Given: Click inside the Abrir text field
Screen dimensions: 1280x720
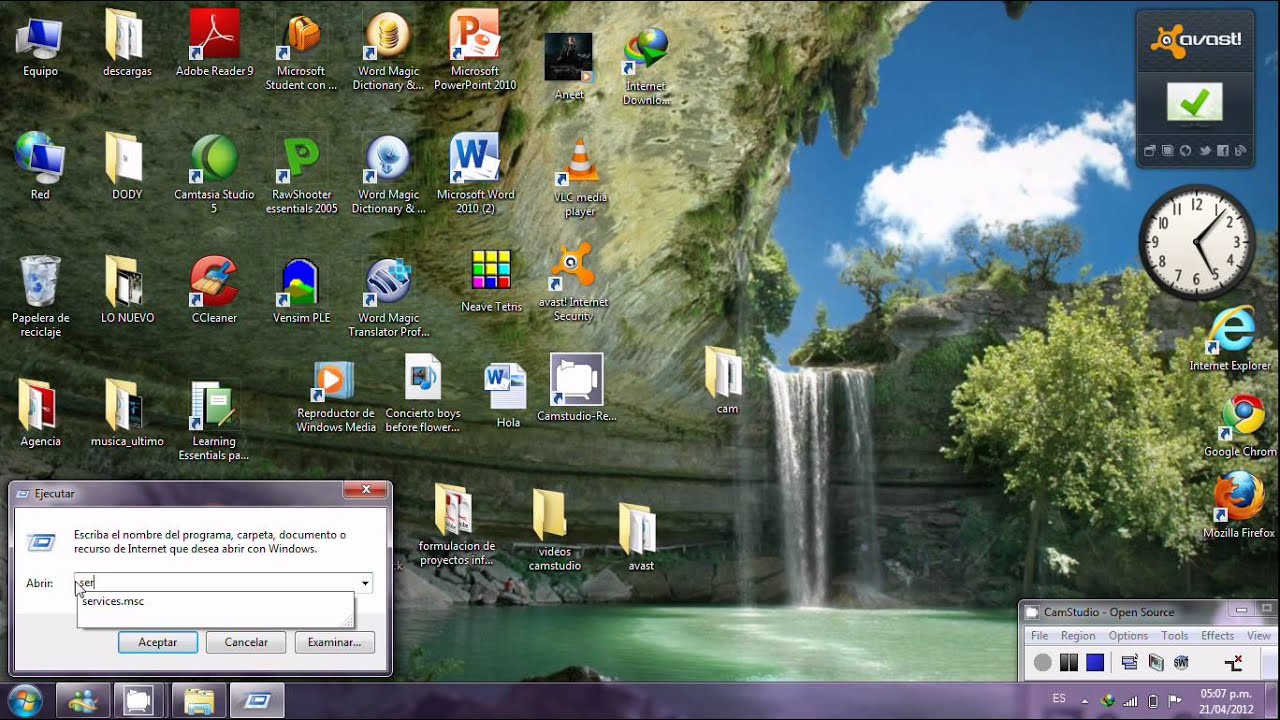Looking at the screenshot, I should (x=200, y=583).
